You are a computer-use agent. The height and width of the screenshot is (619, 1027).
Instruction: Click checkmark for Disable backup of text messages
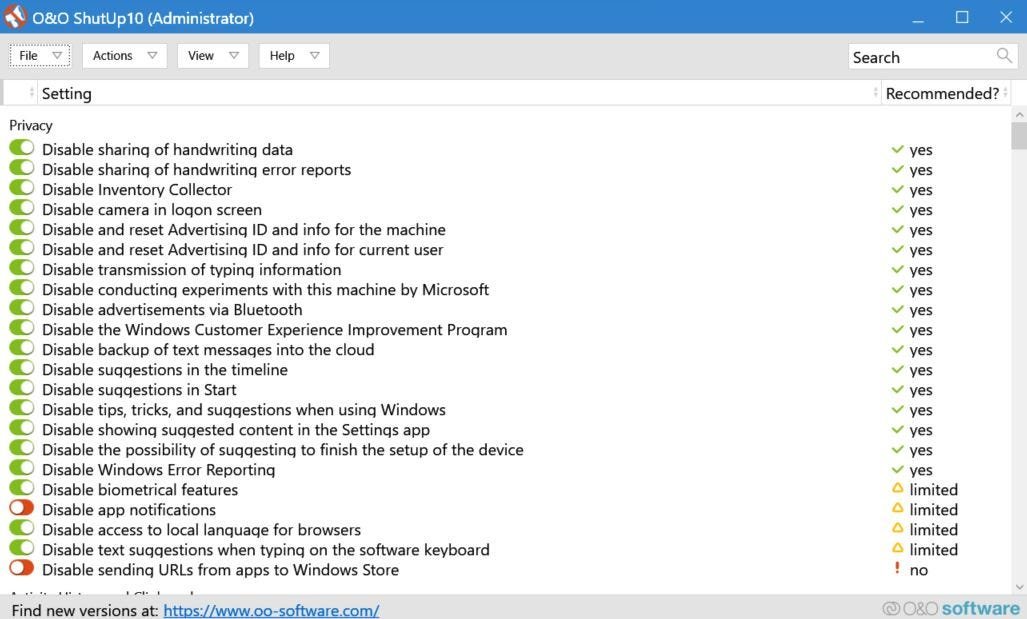(x=897, y=349)
